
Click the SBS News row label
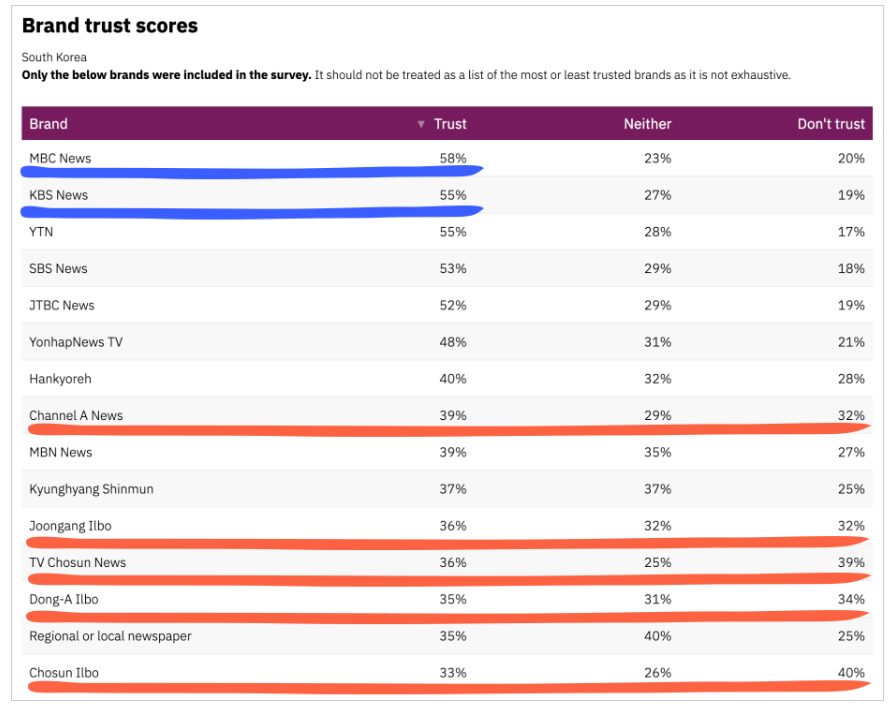59,268
